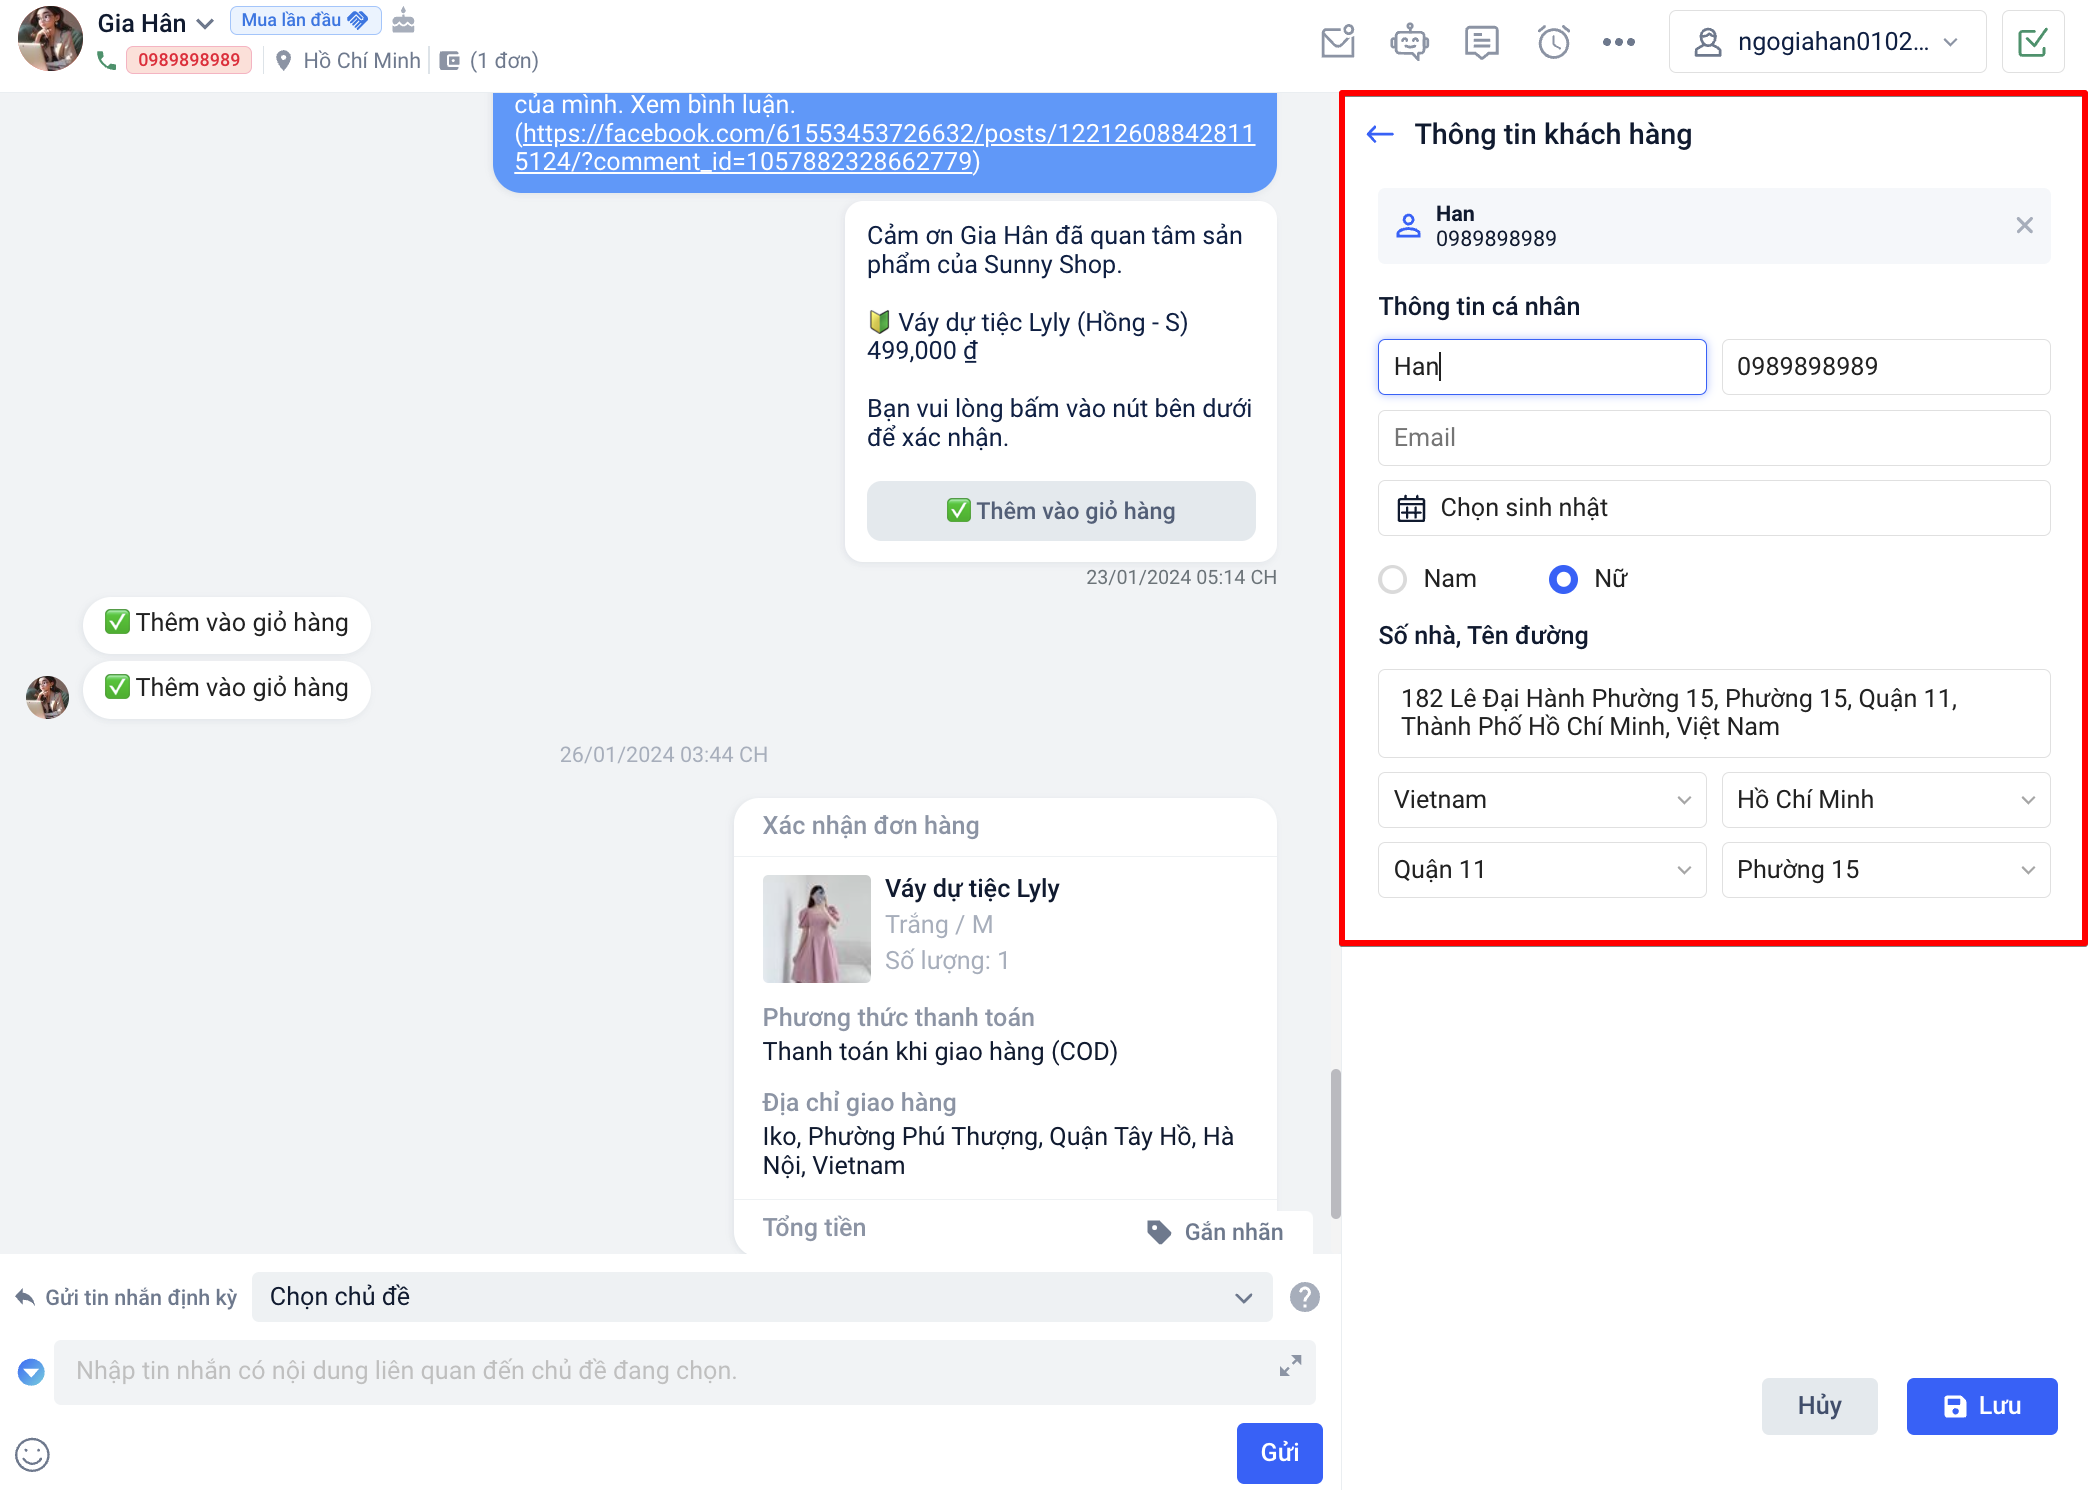Click the mail envelope icon in header
2092x1490 pixels.
[x=1337, y=42]
